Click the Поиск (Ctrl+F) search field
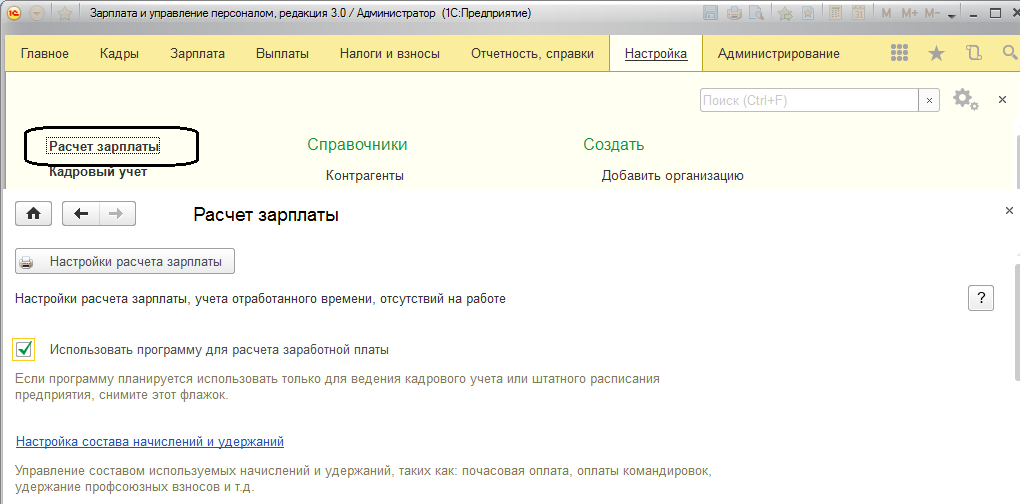1020x504 pixels. coord(809,100)
